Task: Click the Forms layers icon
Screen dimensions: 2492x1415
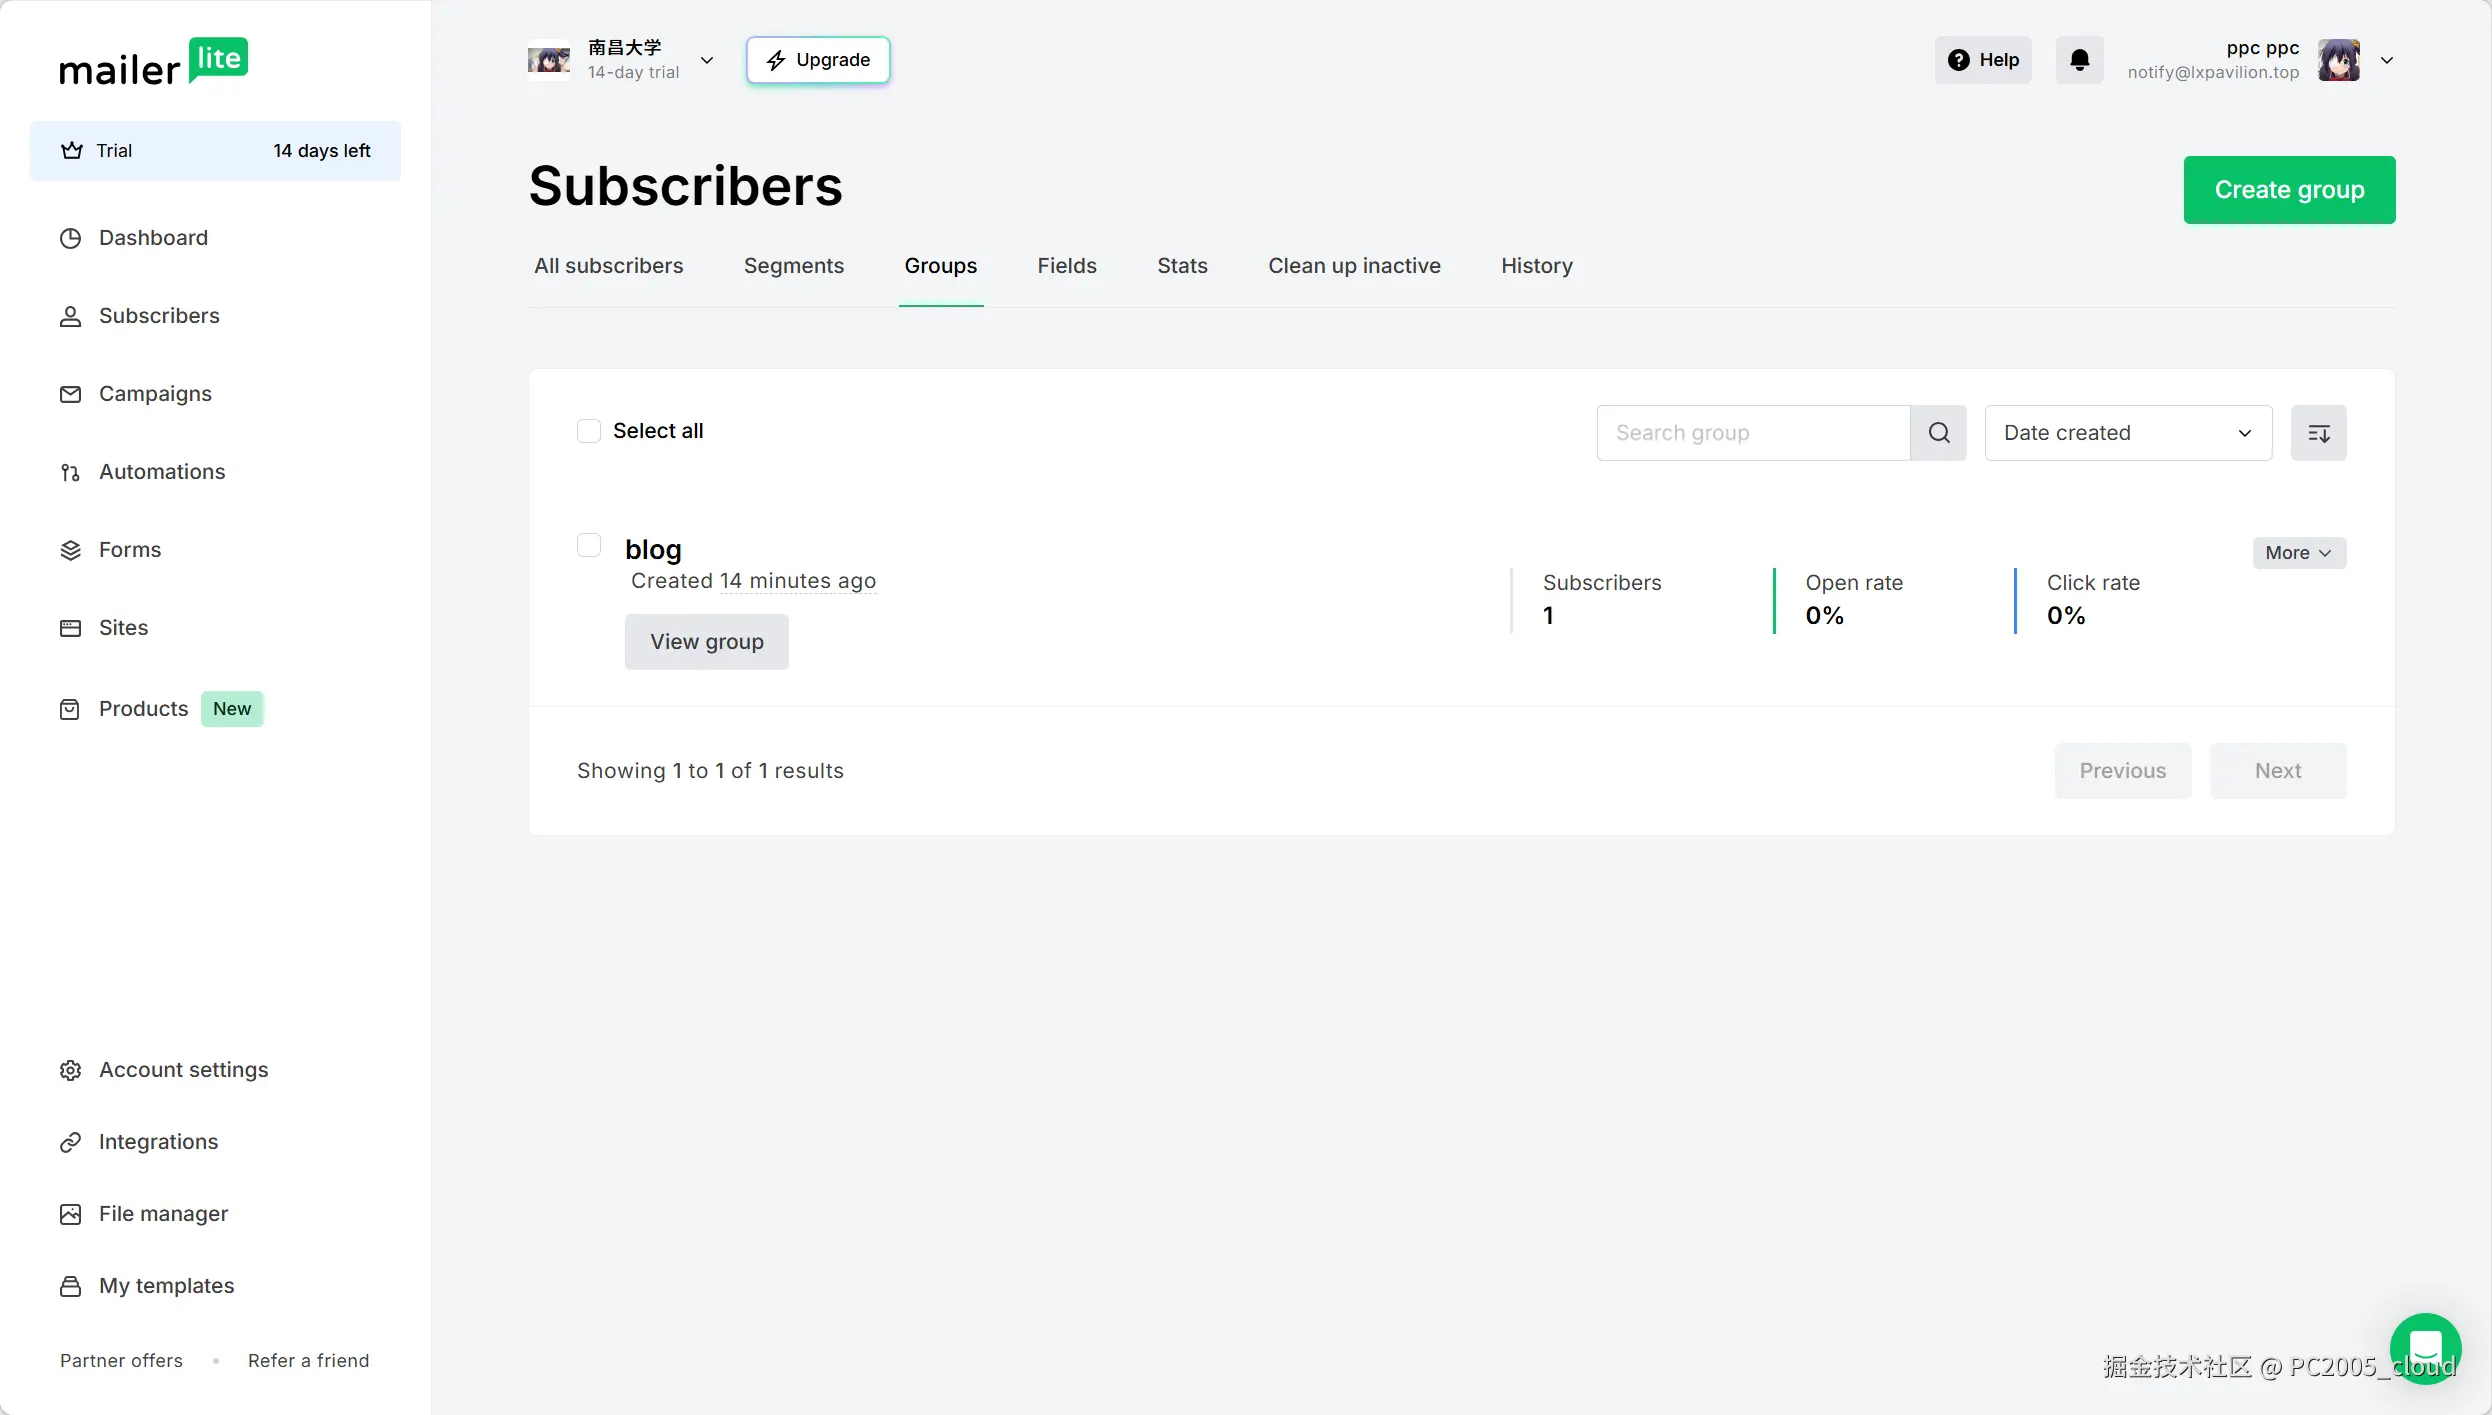Action: coord(70,550)
